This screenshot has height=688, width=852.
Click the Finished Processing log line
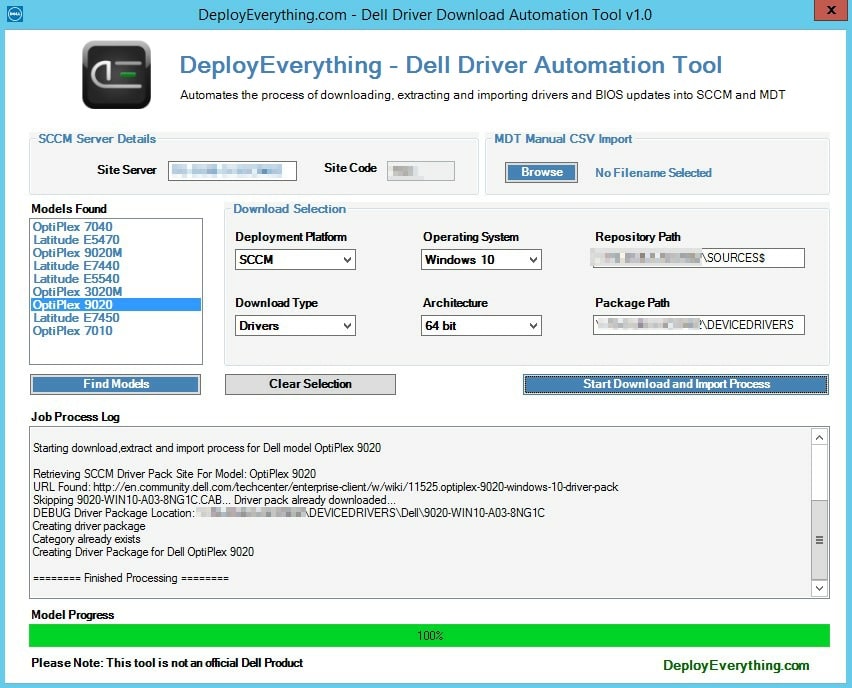[x=131, y=578]
